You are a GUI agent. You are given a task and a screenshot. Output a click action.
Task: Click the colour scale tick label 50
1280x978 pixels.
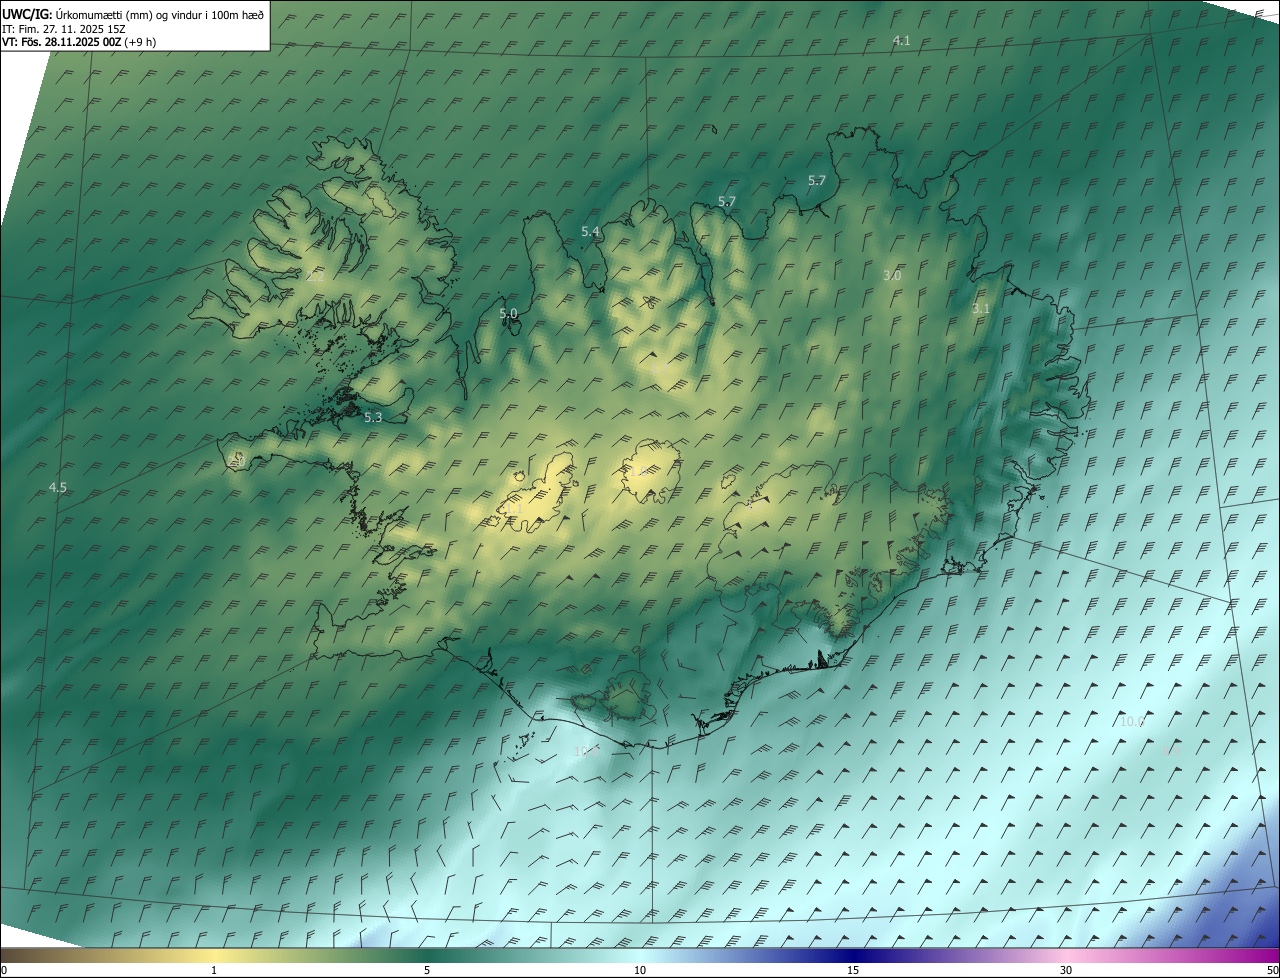point(1272,970)
